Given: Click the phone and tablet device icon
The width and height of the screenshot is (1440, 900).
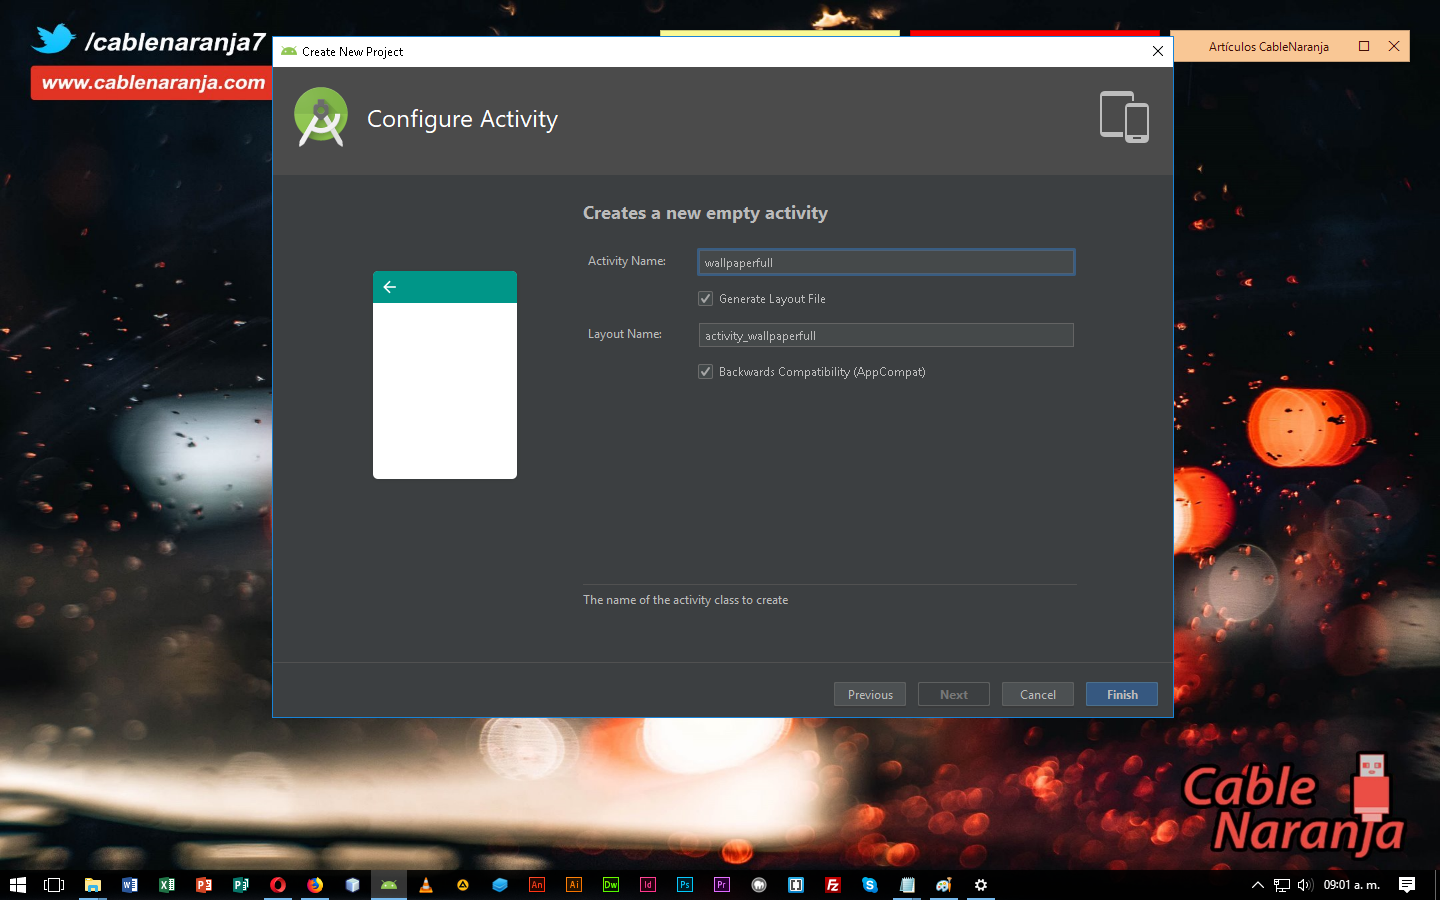Looking at the screenshot, I should tap(1124, 117).
